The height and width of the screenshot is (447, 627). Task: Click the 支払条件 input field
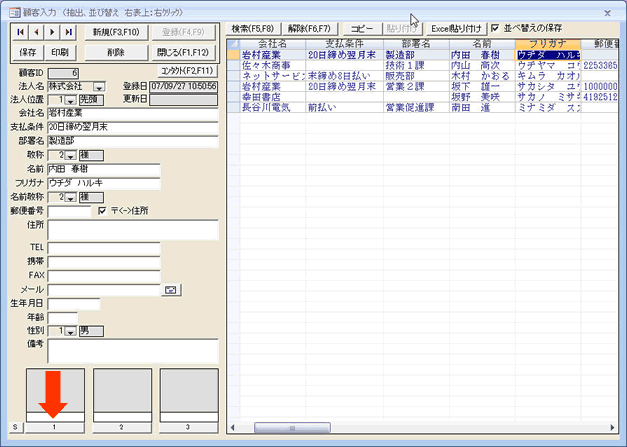[133, 128]
